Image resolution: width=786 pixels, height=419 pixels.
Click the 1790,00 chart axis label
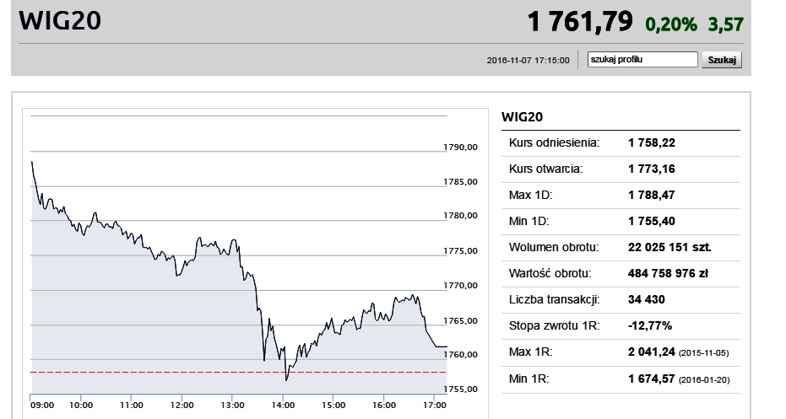(x=460, y=147)
